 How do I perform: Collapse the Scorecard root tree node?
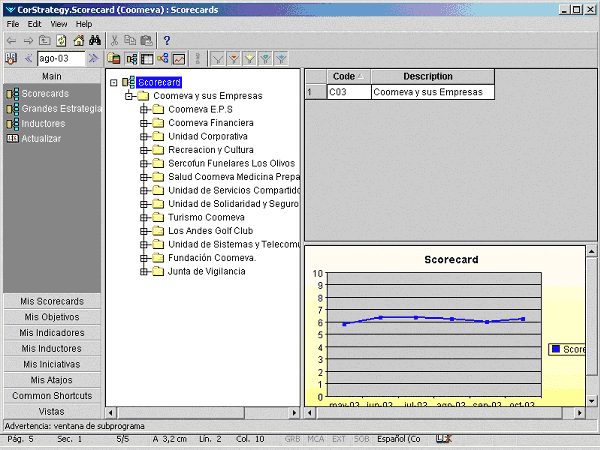[114, 82]
